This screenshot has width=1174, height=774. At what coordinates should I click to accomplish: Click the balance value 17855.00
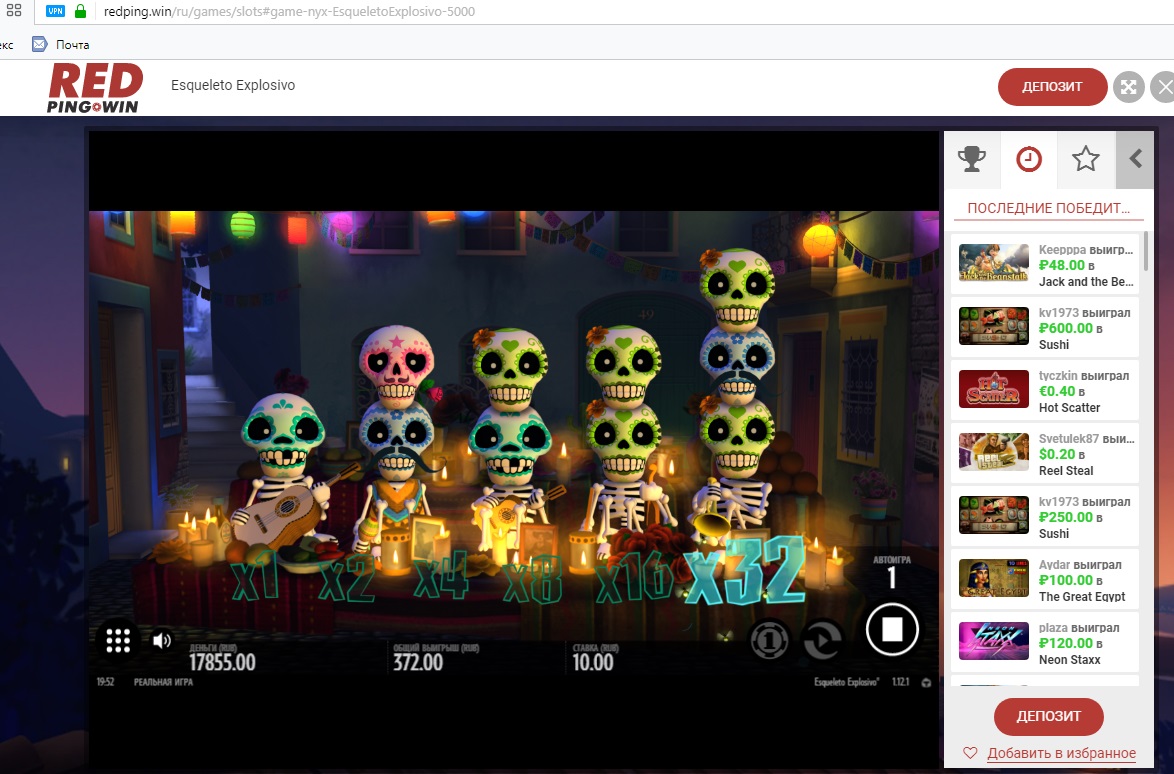pos(222,662)
